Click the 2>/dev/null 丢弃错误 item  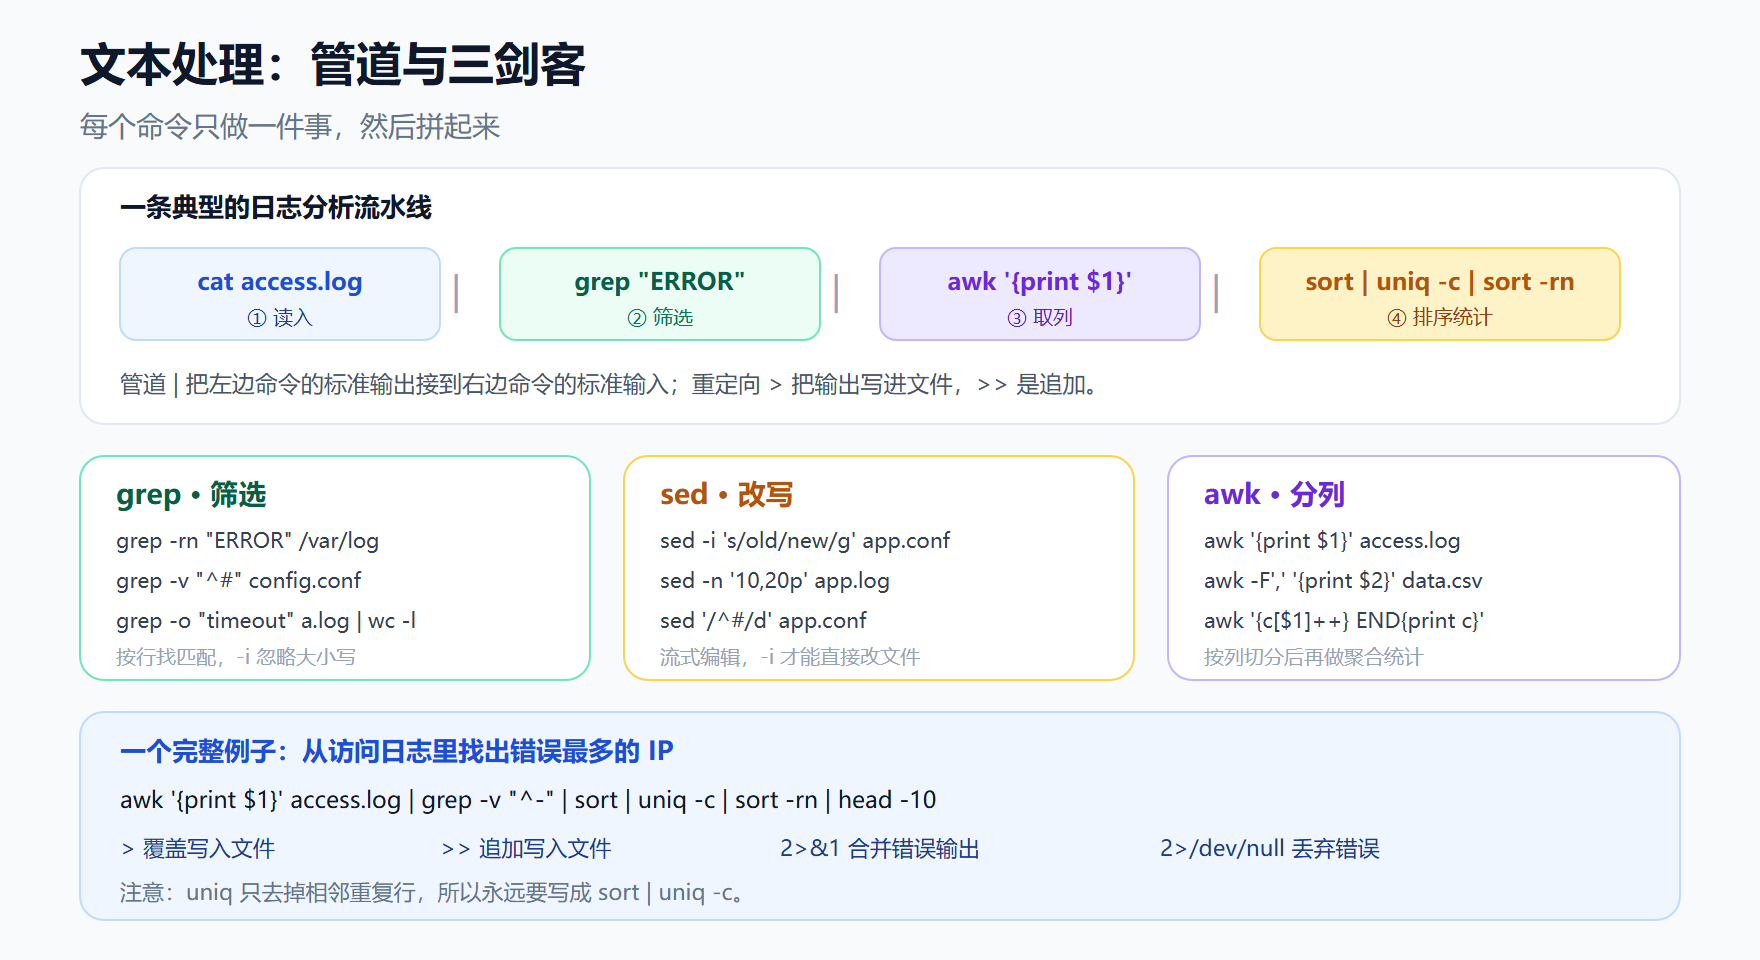[x=1270, y=849]
